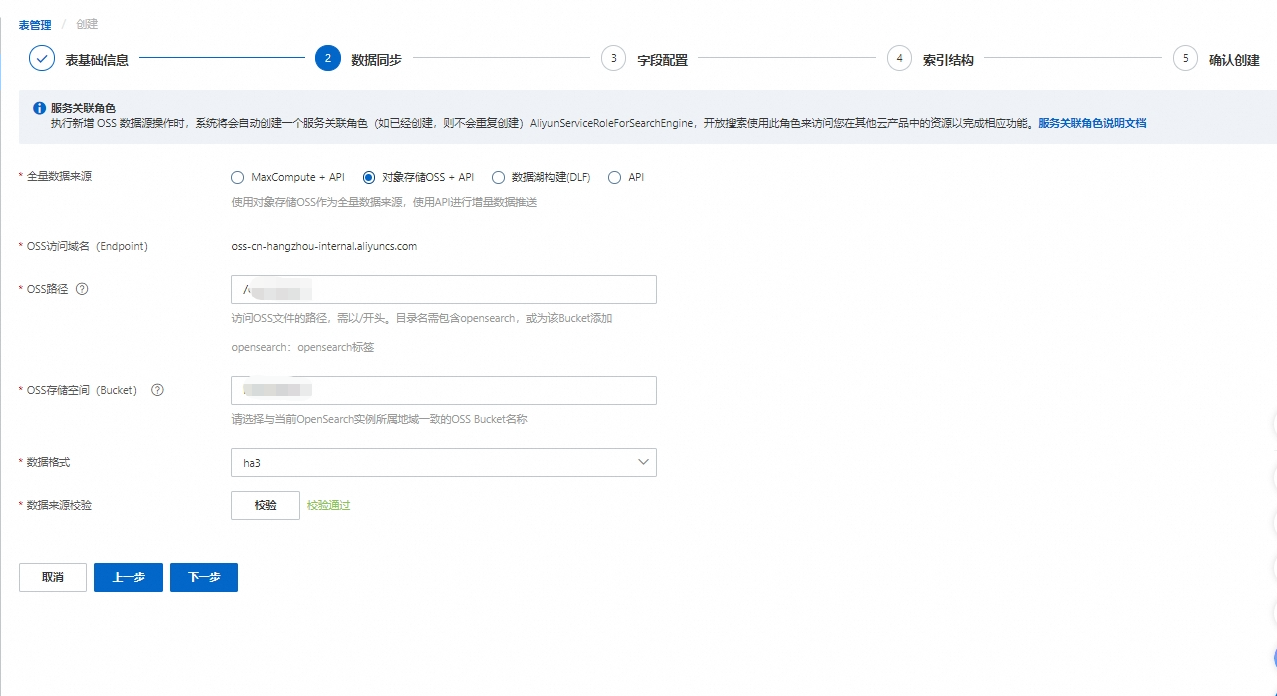Image resolution: width=1277 pixels, height=696 pixels.
Task: Click the step 2 circle icon 数据同步
Action: click(328, 59)
